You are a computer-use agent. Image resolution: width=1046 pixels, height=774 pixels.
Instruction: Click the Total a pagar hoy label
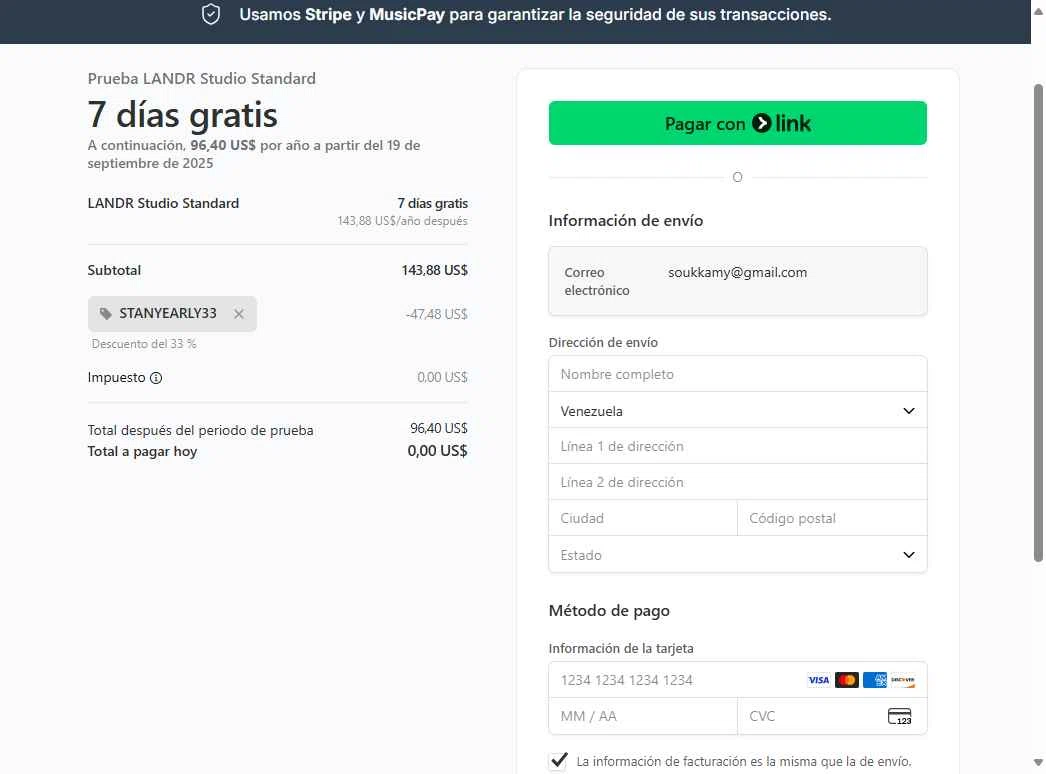point(142,452)
